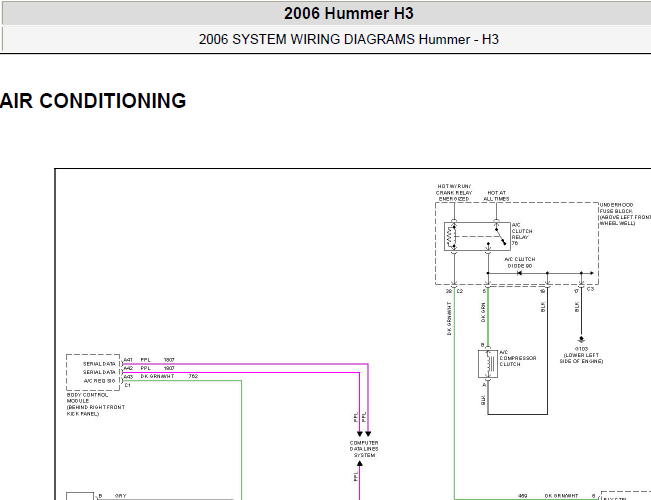Click the G103 ground symbol
The width and height of the screenshot is (651, 500).
581,340
